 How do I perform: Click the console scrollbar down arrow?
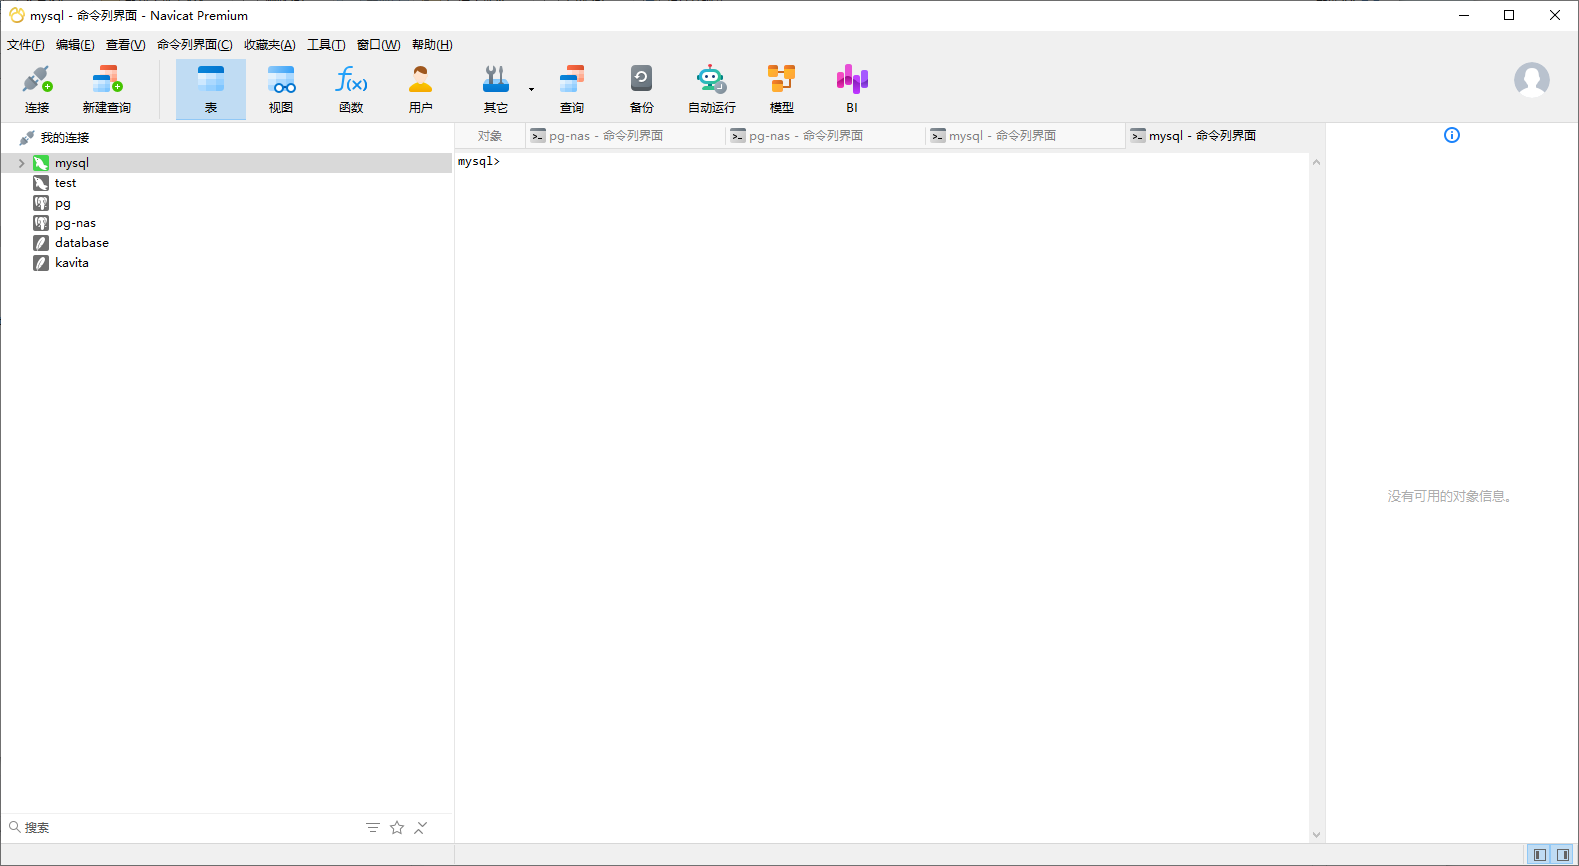point(1316,834)
